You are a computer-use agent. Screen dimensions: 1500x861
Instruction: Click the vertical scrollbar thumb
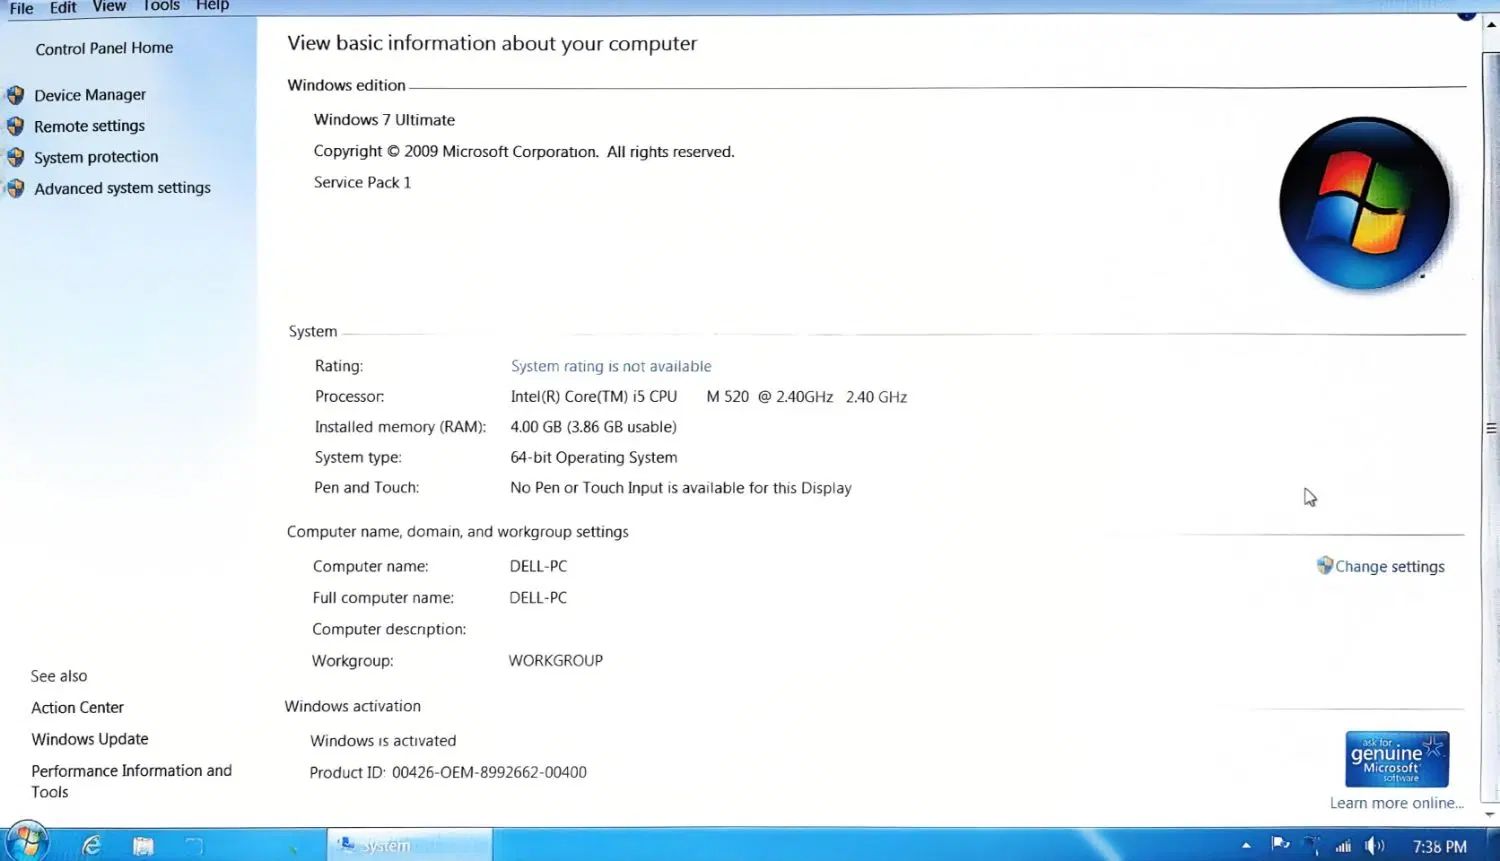[1491, 428]
